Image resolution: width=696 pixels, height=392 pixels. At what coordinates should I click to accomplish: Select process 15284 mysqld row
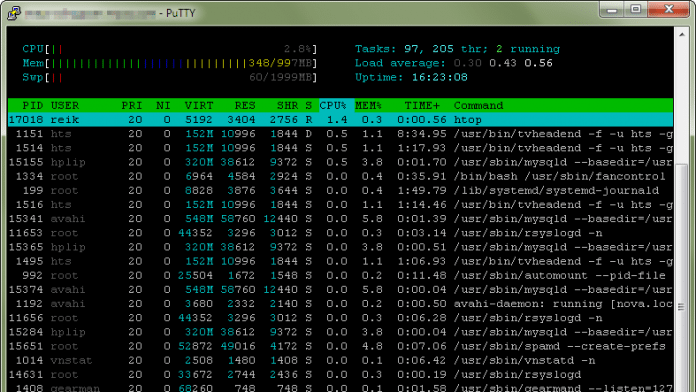click(340, 333)
